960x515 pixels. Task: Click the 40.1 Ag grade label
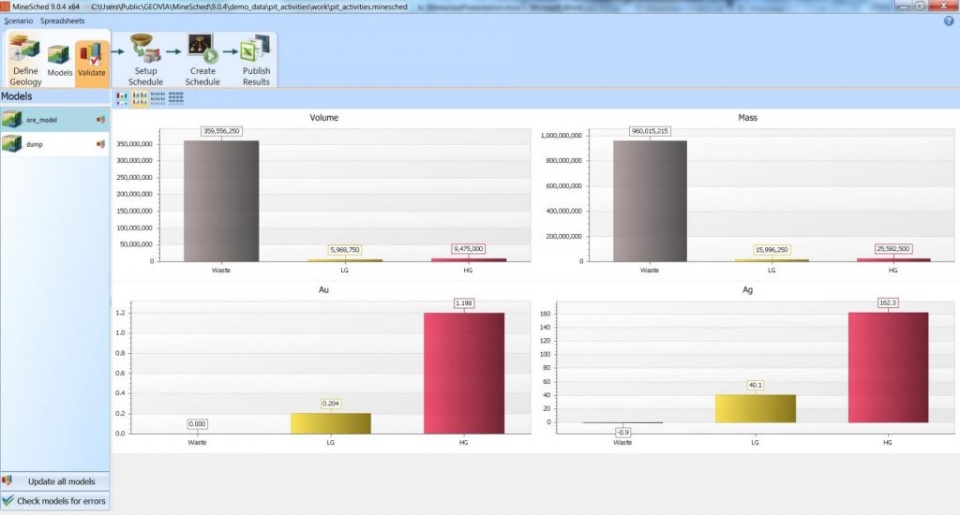click(755, 385)
